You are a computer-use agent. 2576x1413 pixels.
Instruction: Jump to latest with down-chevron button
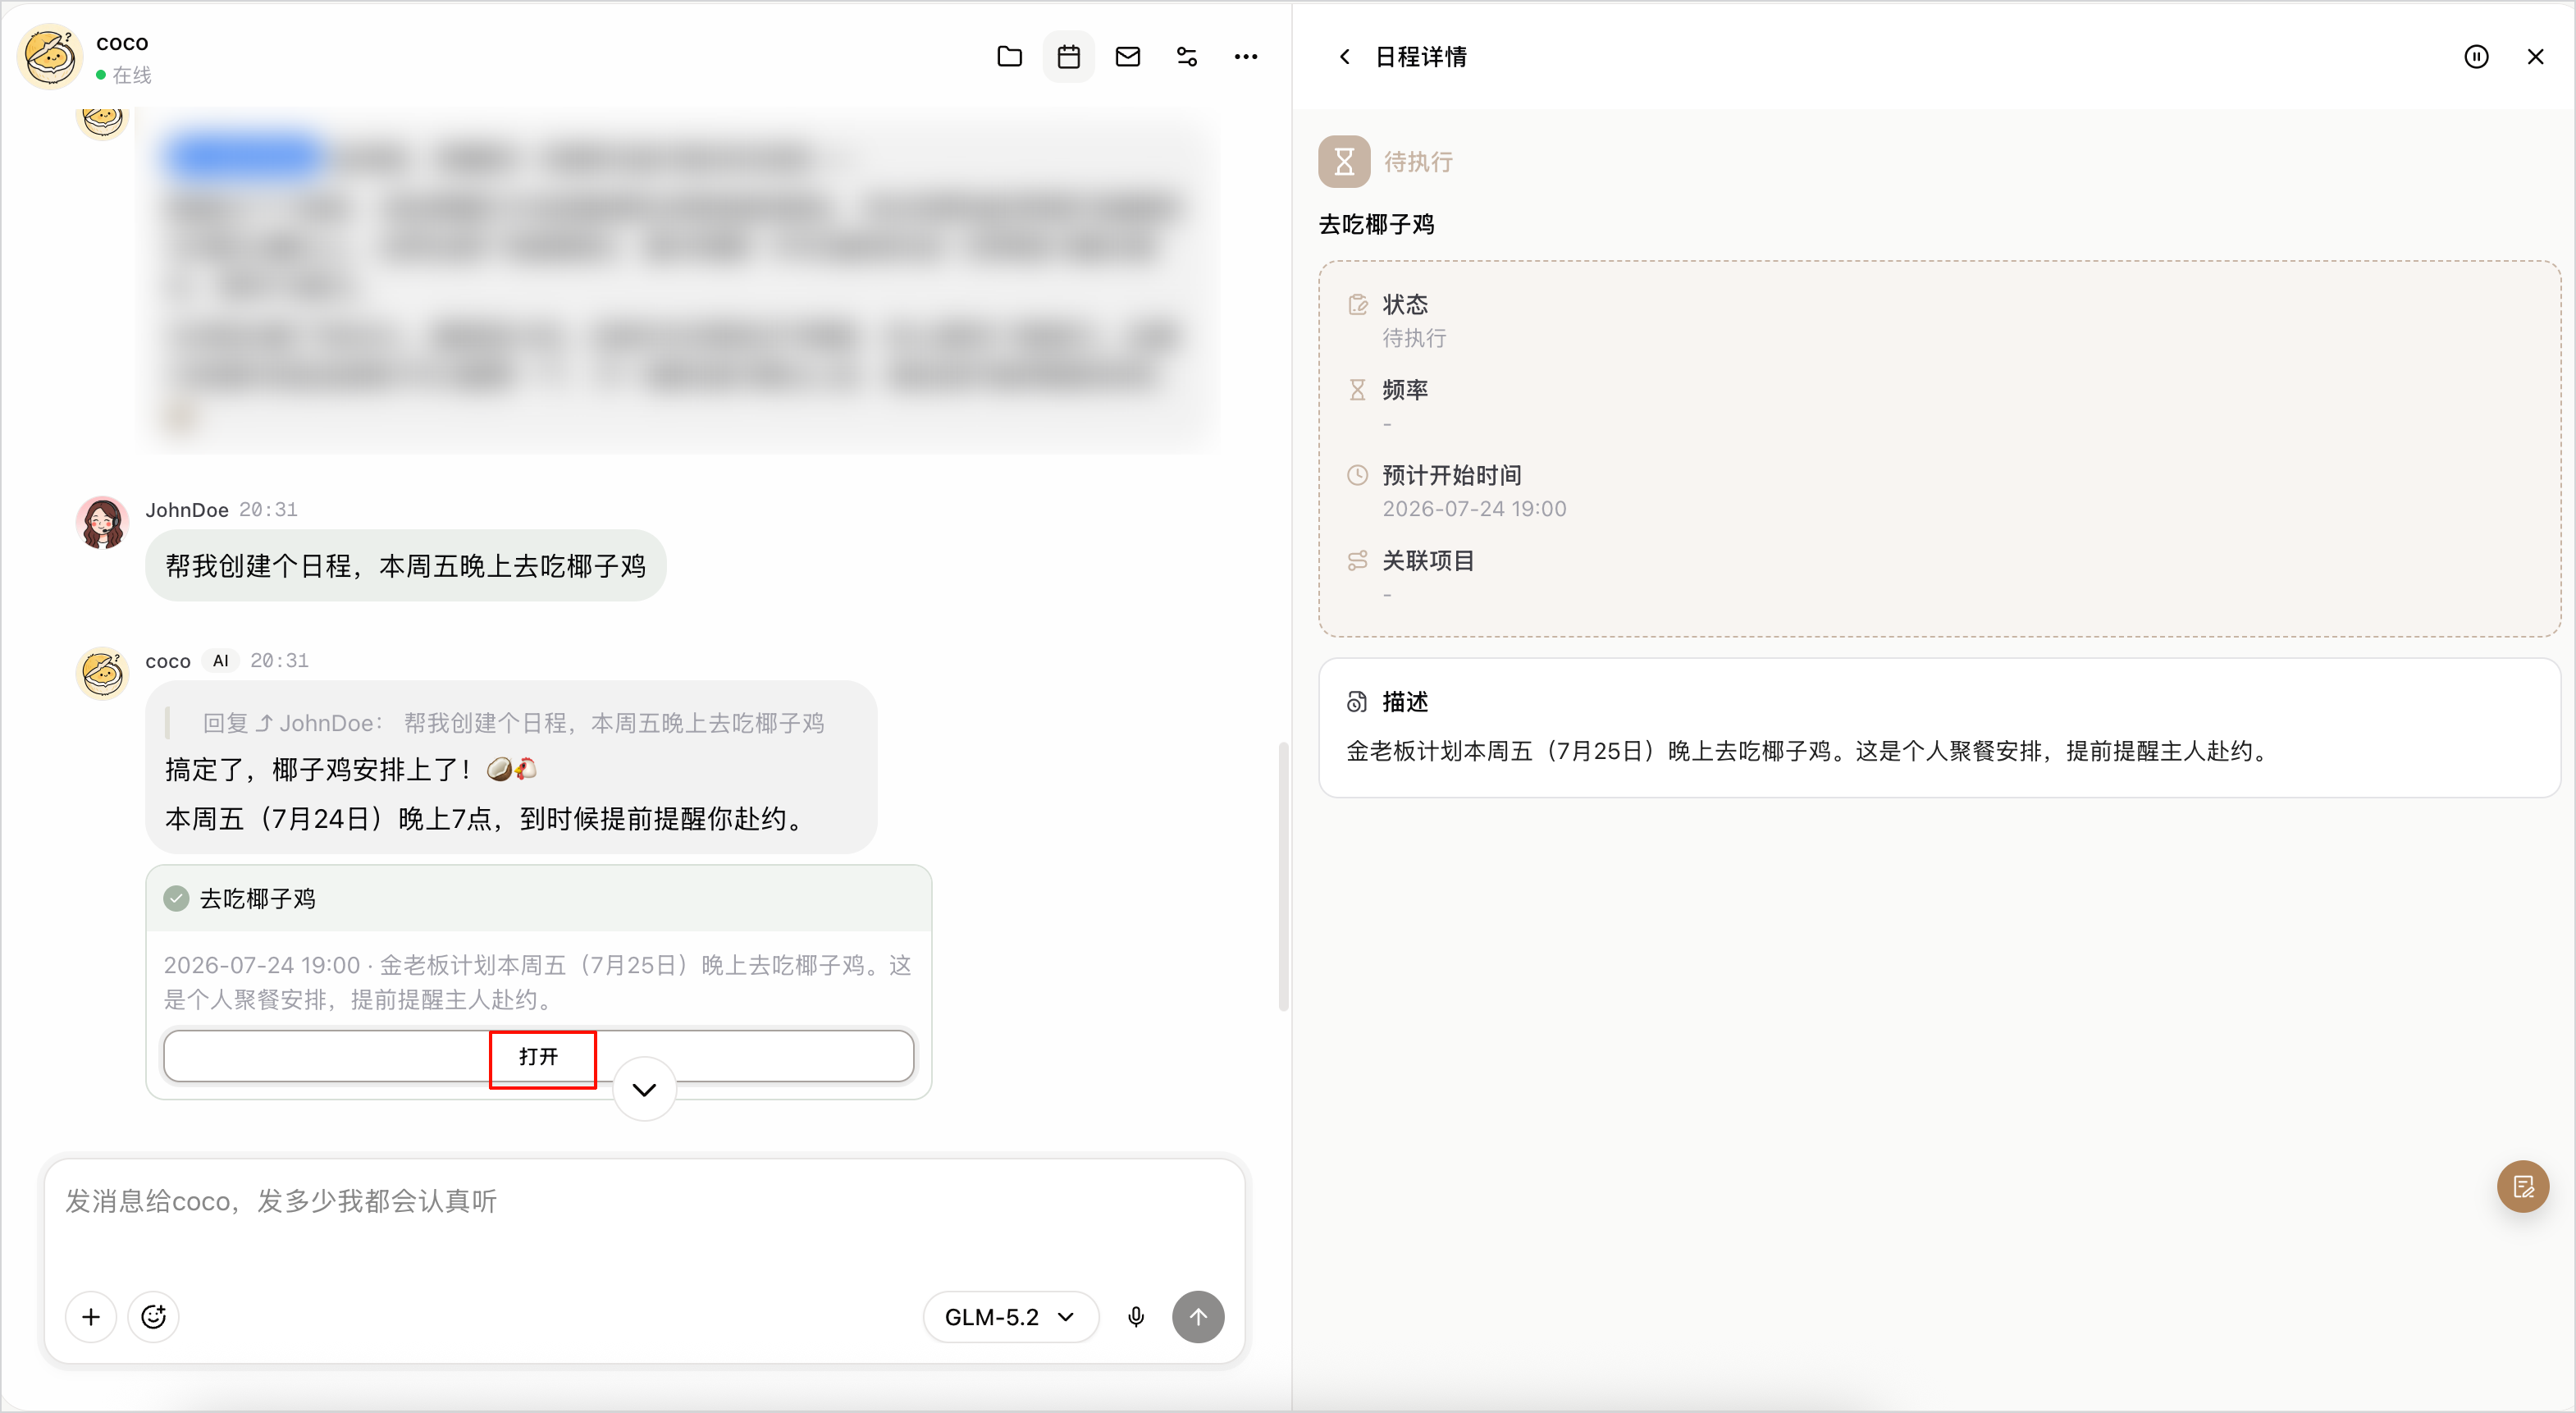[644, 1089]
